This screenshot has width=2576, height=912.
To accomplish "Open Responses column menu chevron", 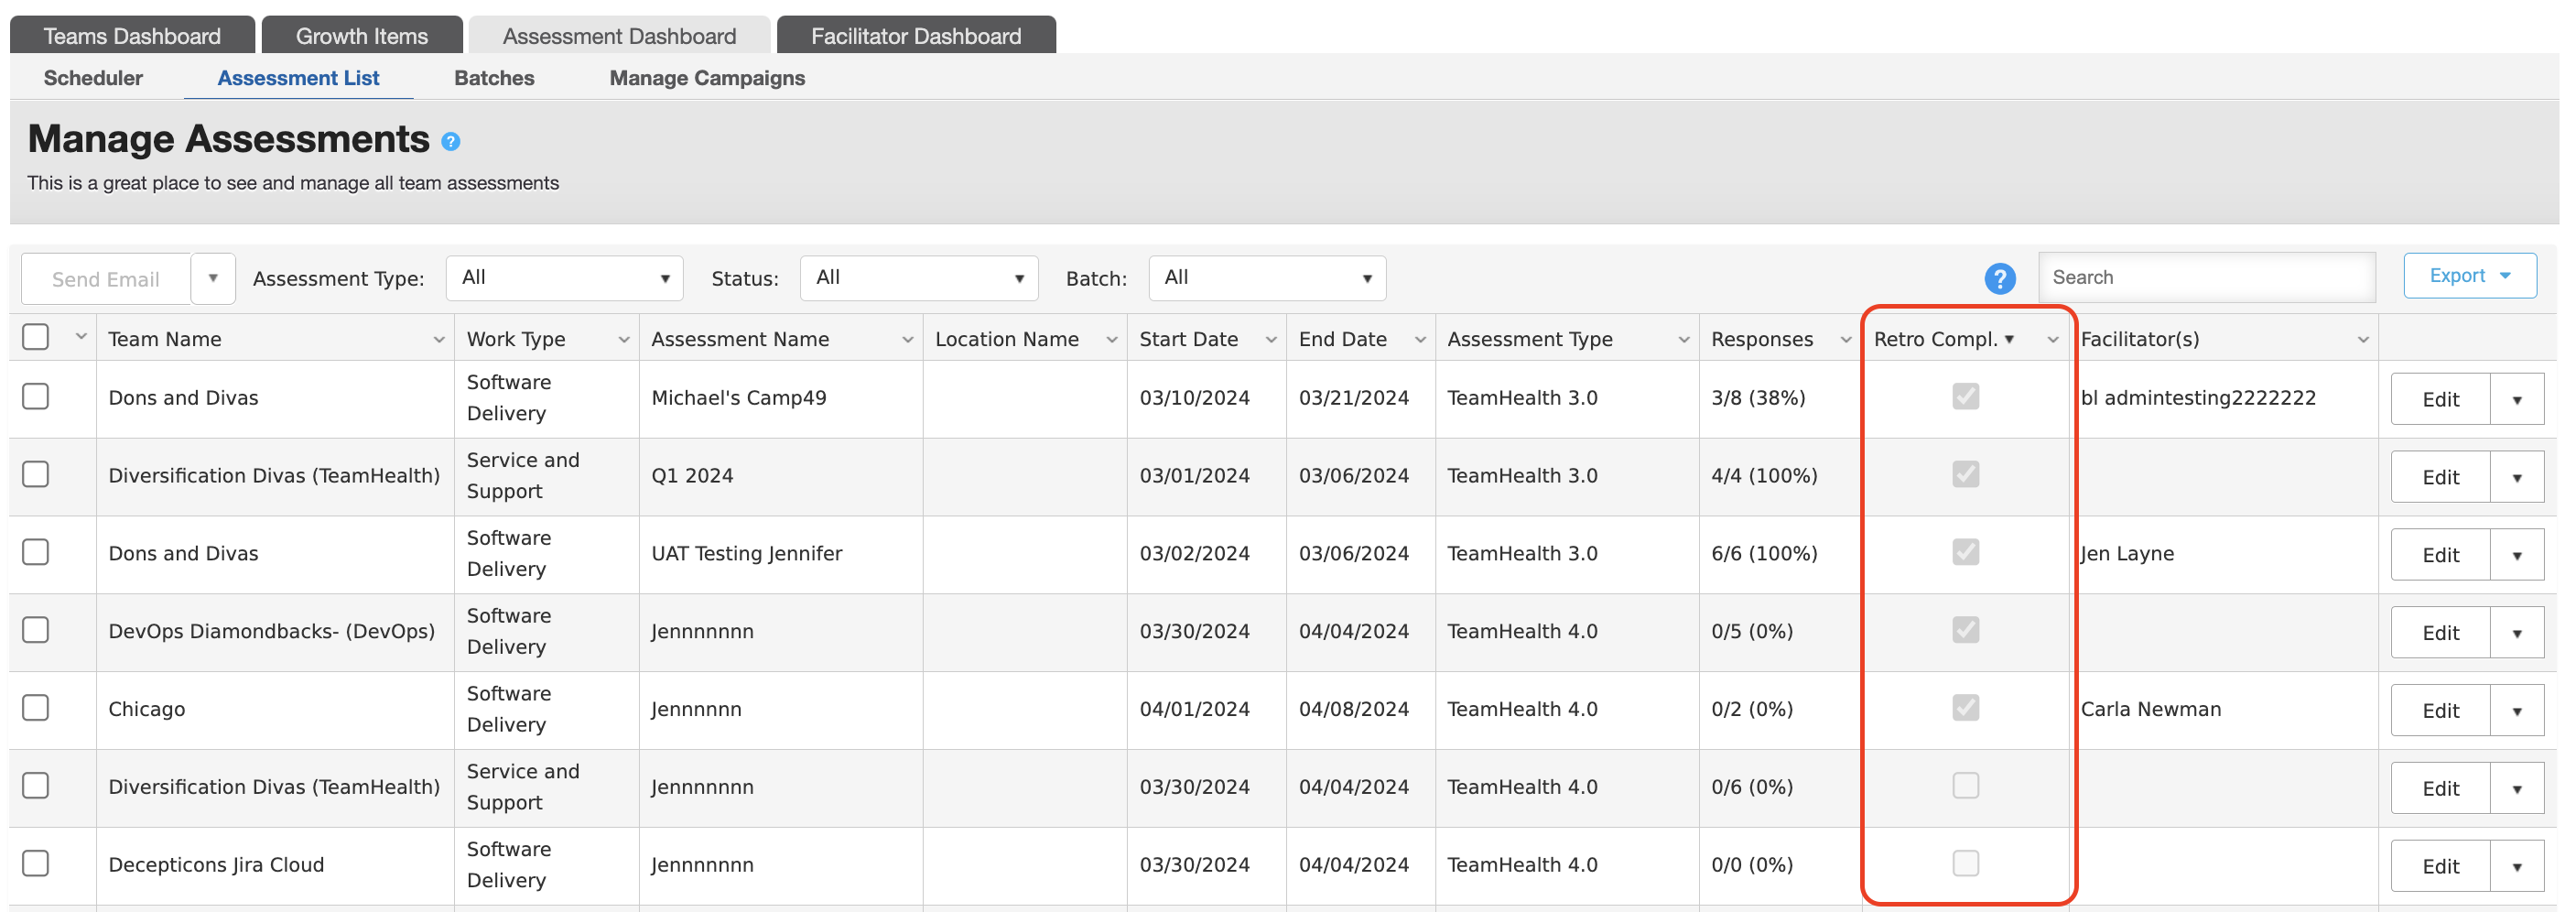I will pos(1846,339).
